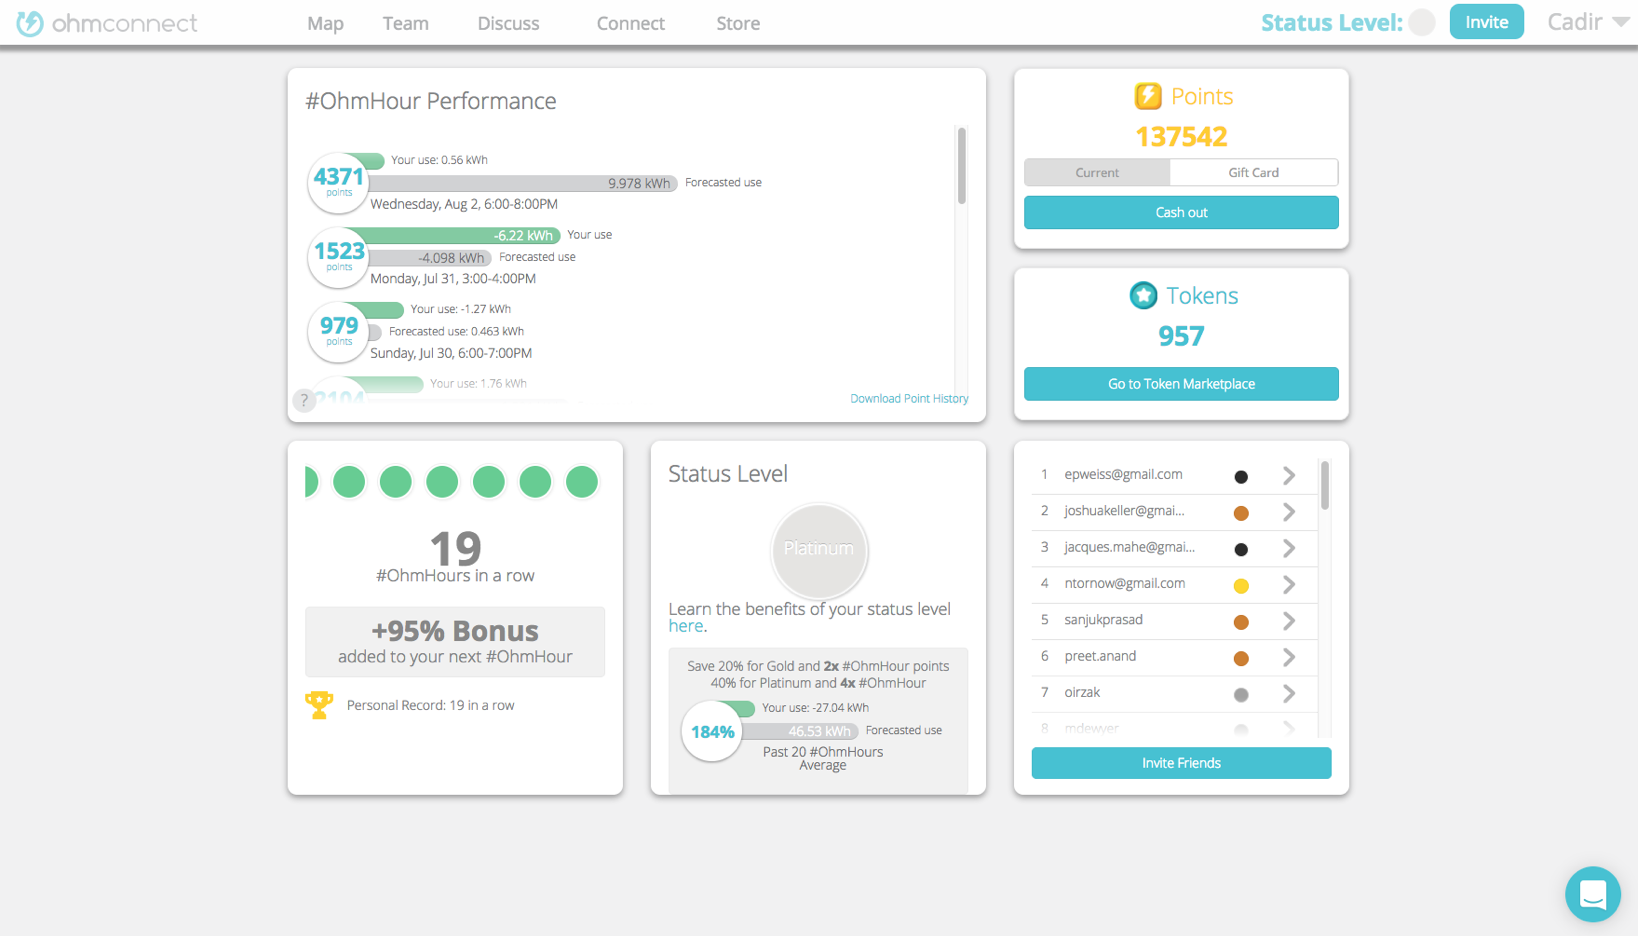1638x936 pixels.
Task: Click the 1523 points badge
Action: tap(338, 257)
